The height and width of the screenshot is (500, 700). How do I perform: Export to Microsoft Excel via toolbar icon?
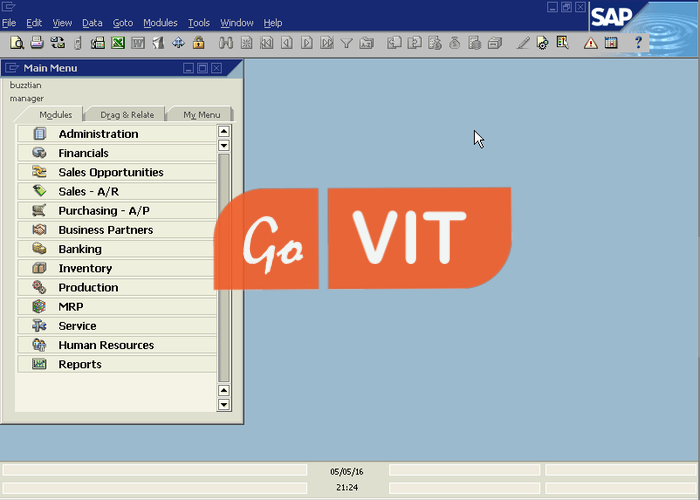[117, 43]
